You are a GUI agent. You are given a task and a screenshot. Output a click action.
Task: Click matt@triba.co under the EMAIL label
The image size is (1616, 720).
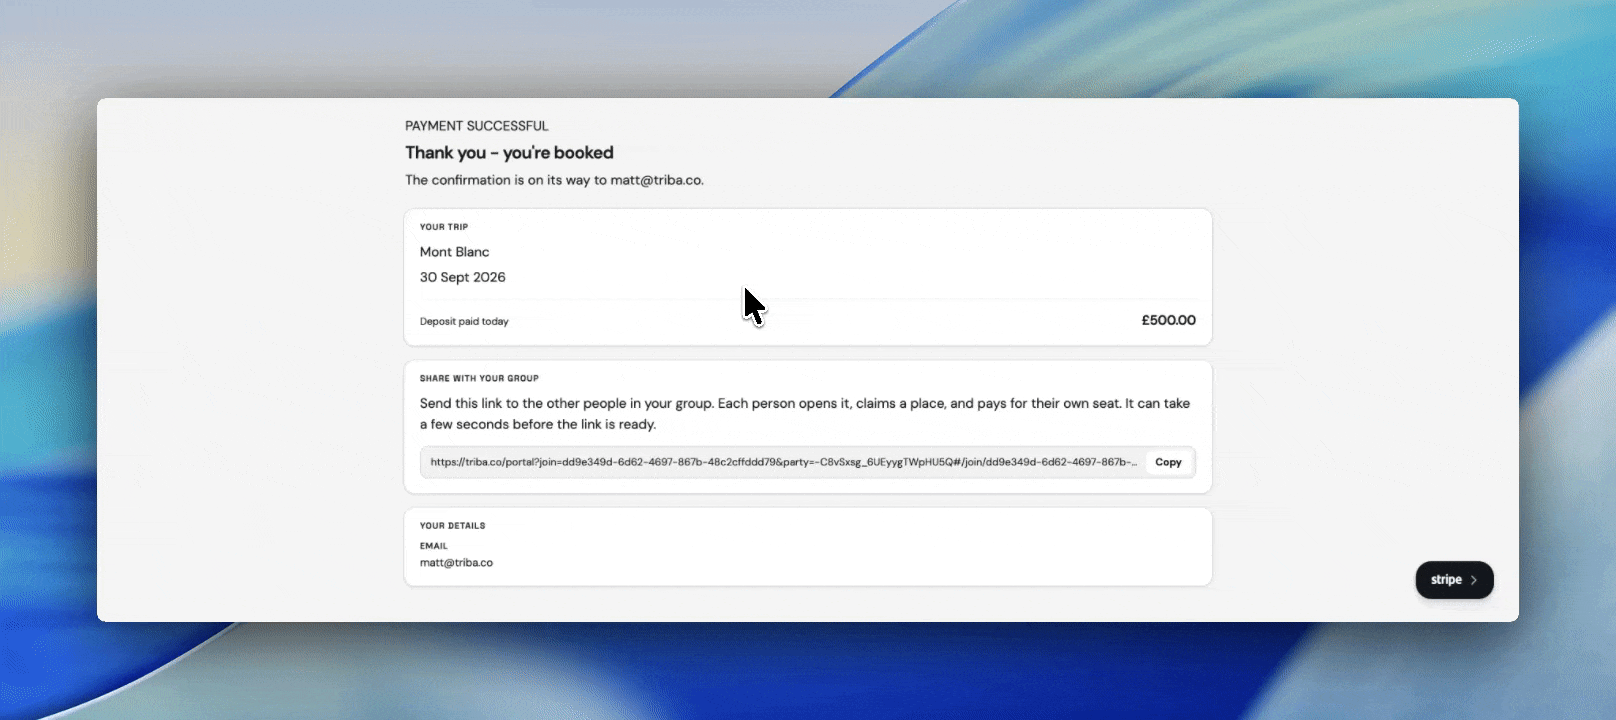click(x=456, y=563)
